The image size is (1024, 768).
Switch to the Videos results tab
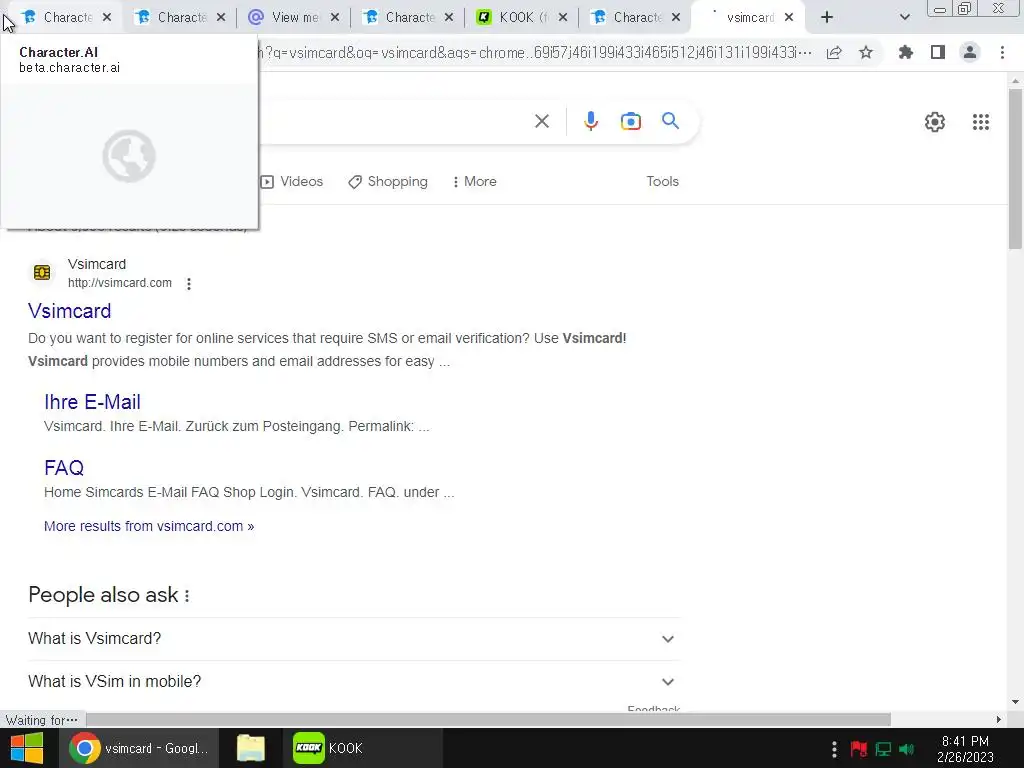pyautogui.click(x=292, y=182)
